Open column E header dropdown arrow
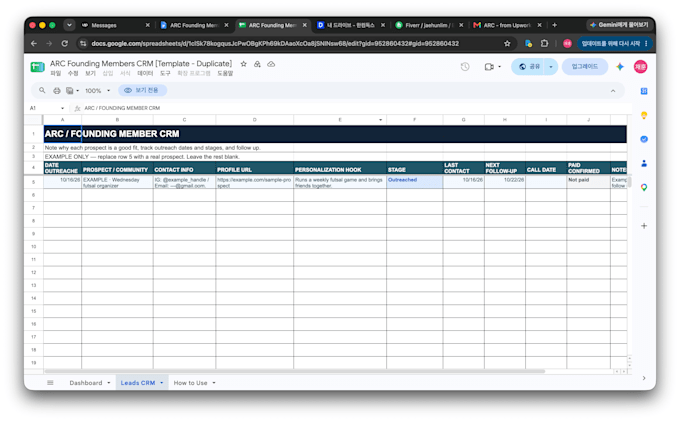Viewport: 680px width, 422px height. [380, 120]
